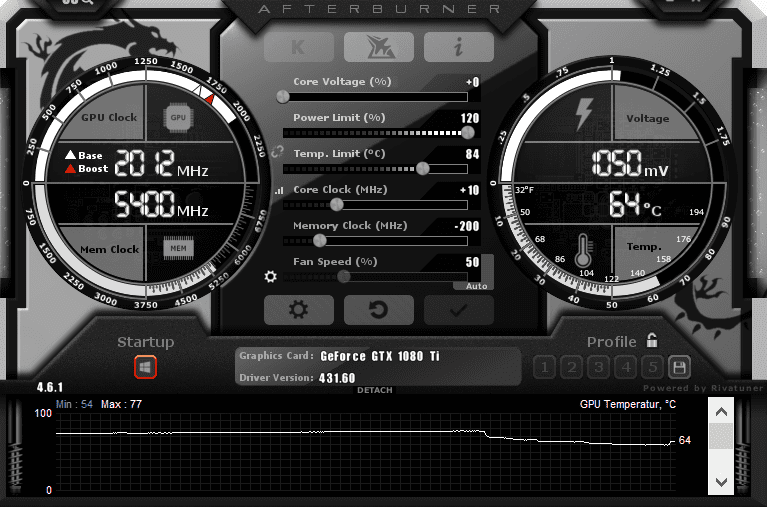The width and height of the screenshot is (767, 507).
Task: Open the information (i) button
Action: pyautogui.click(x=459, y=47)
